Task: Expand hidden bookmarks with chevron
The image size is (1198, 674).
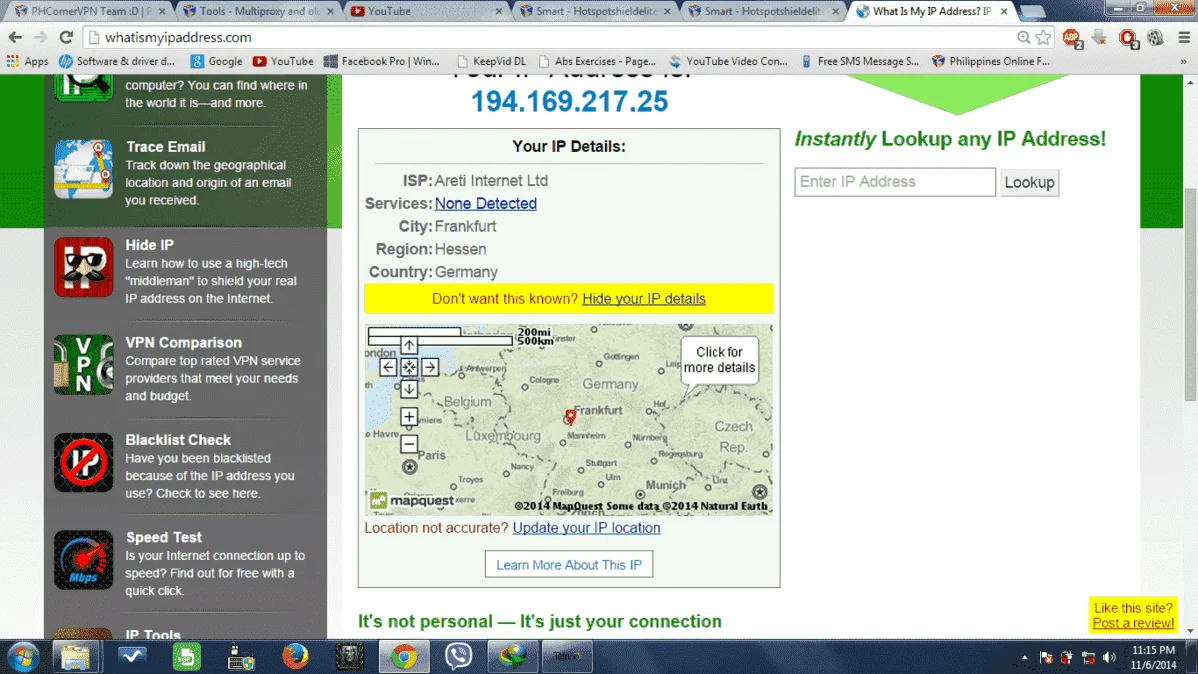Action: click(x=1183, y=61)
